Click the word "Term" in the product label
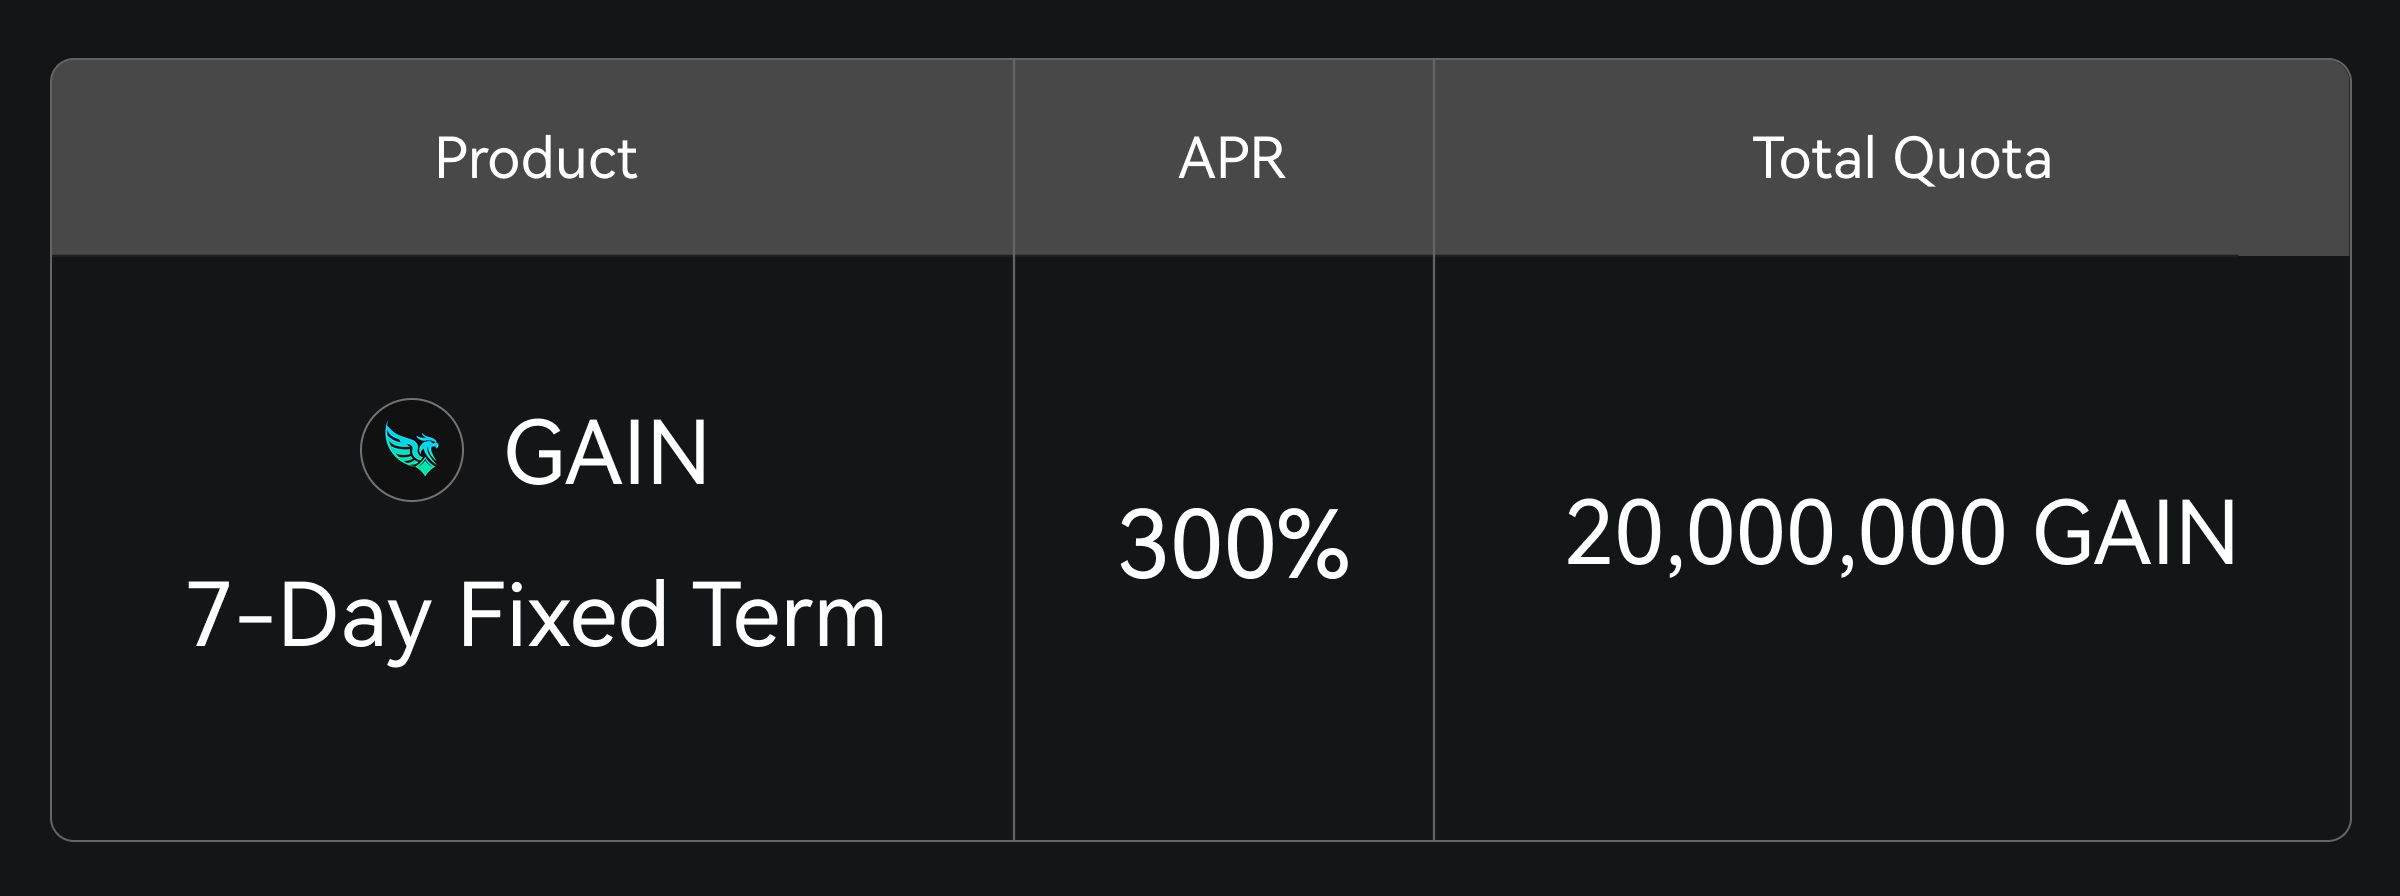Image resolution: width=2400 pixels, height=896 pixels. (x=788, y=616)
